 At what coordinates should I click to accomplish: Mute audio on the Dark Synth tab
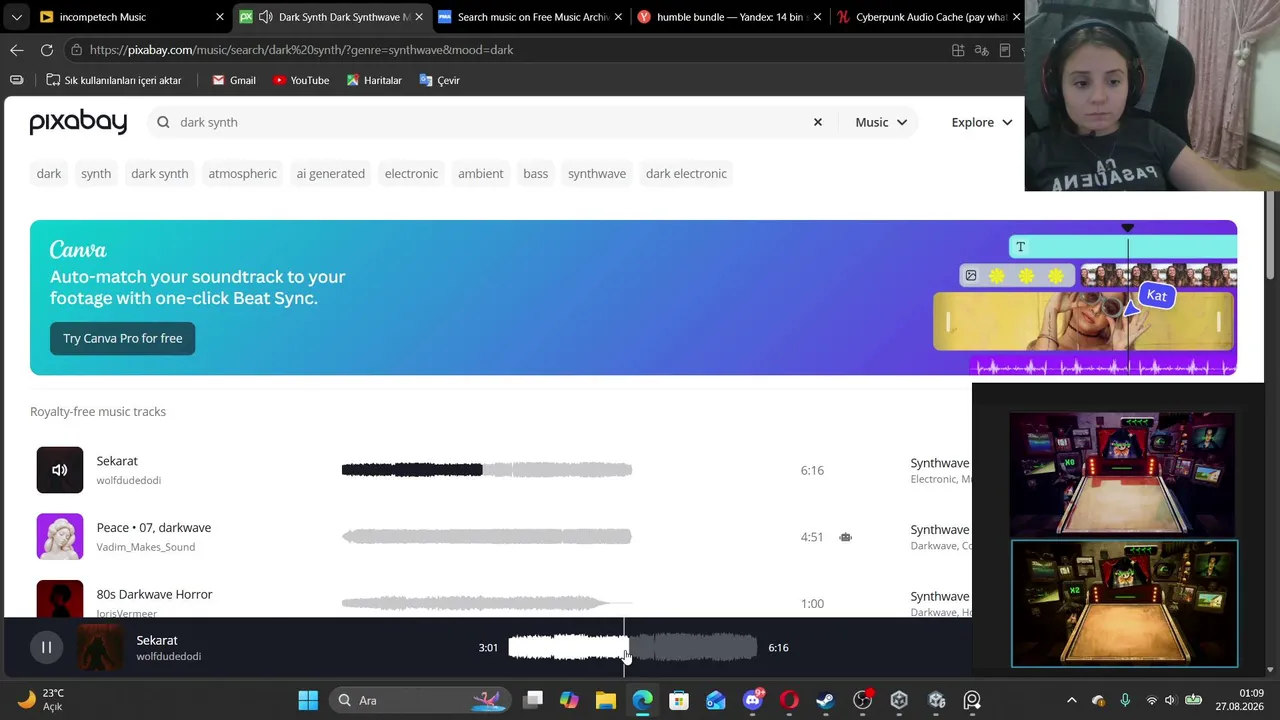point(265,17)
